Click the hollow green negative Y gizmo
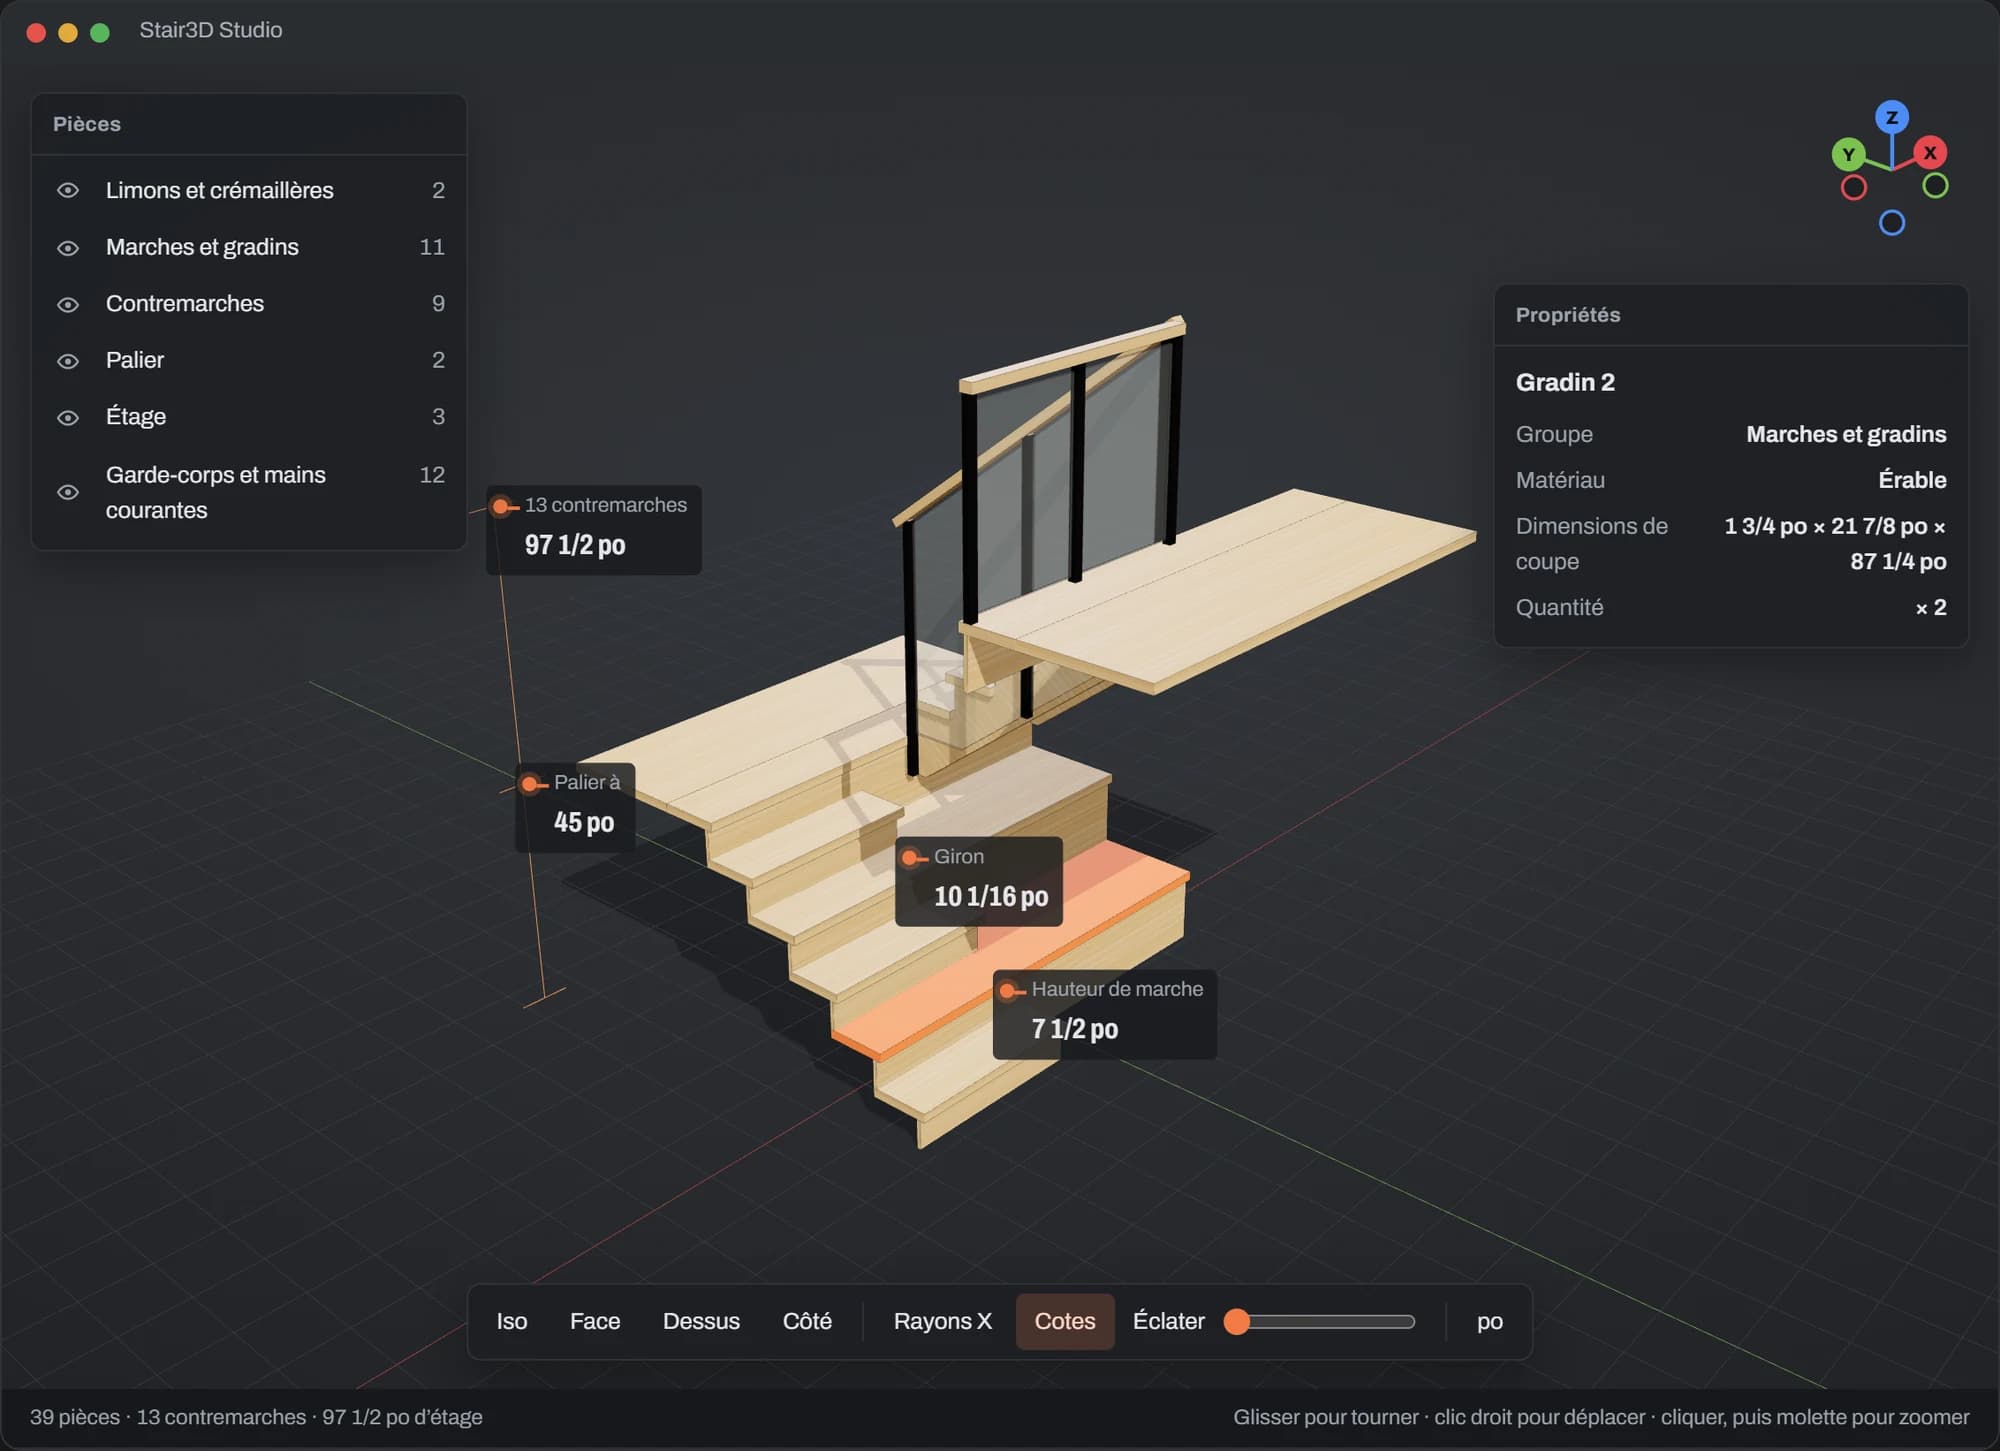 coord(1935,185)
